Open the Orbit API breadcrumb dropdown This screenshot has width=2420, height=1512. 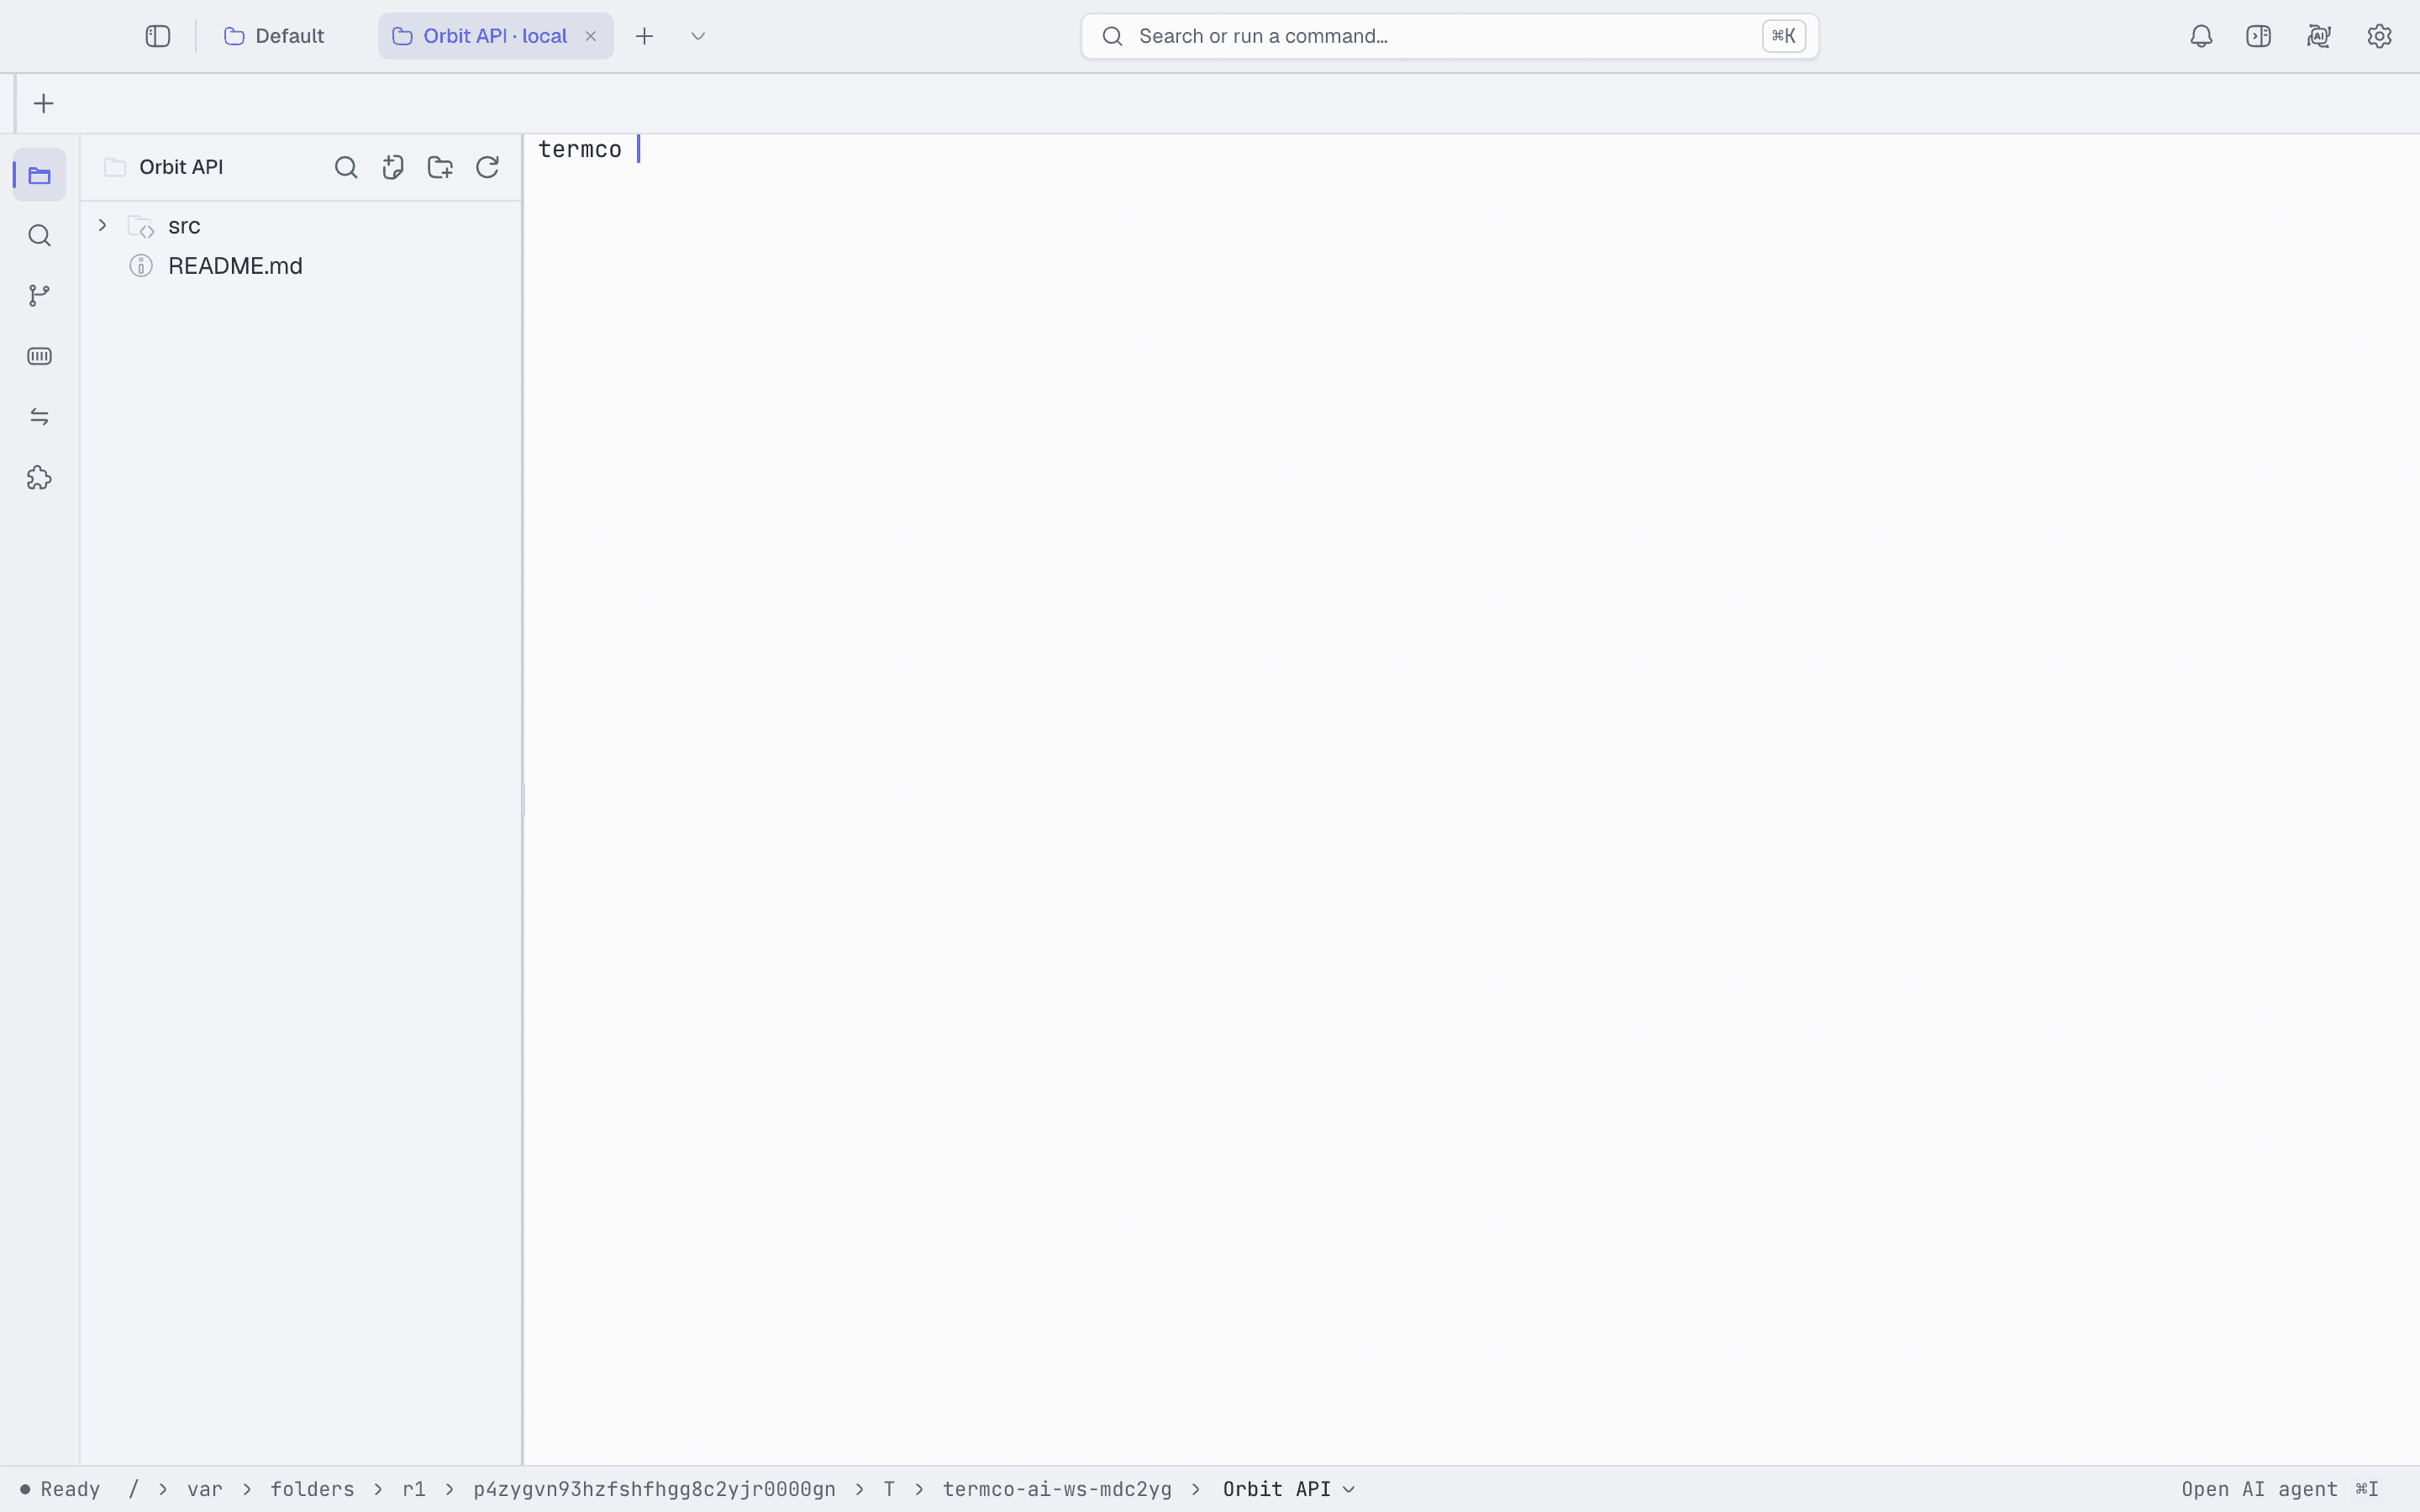coord(1289,1489)
